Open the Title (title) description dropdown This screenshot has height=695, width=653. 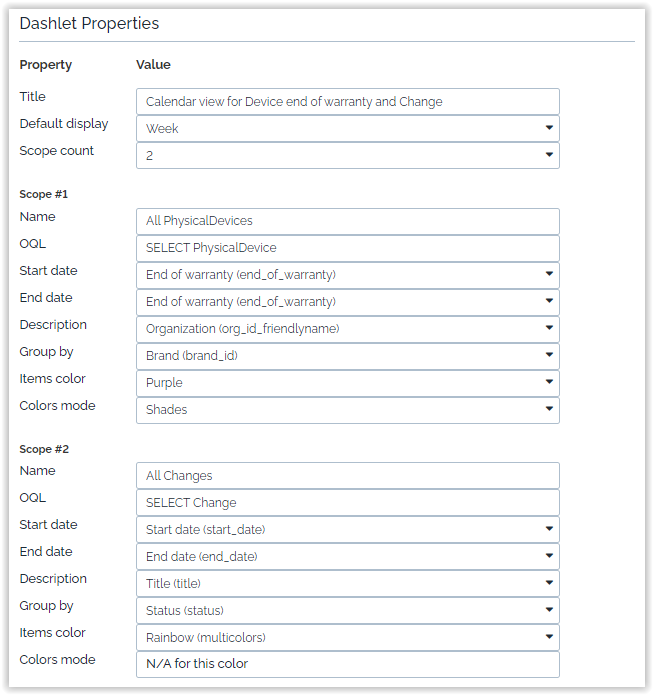pos(347,583)
